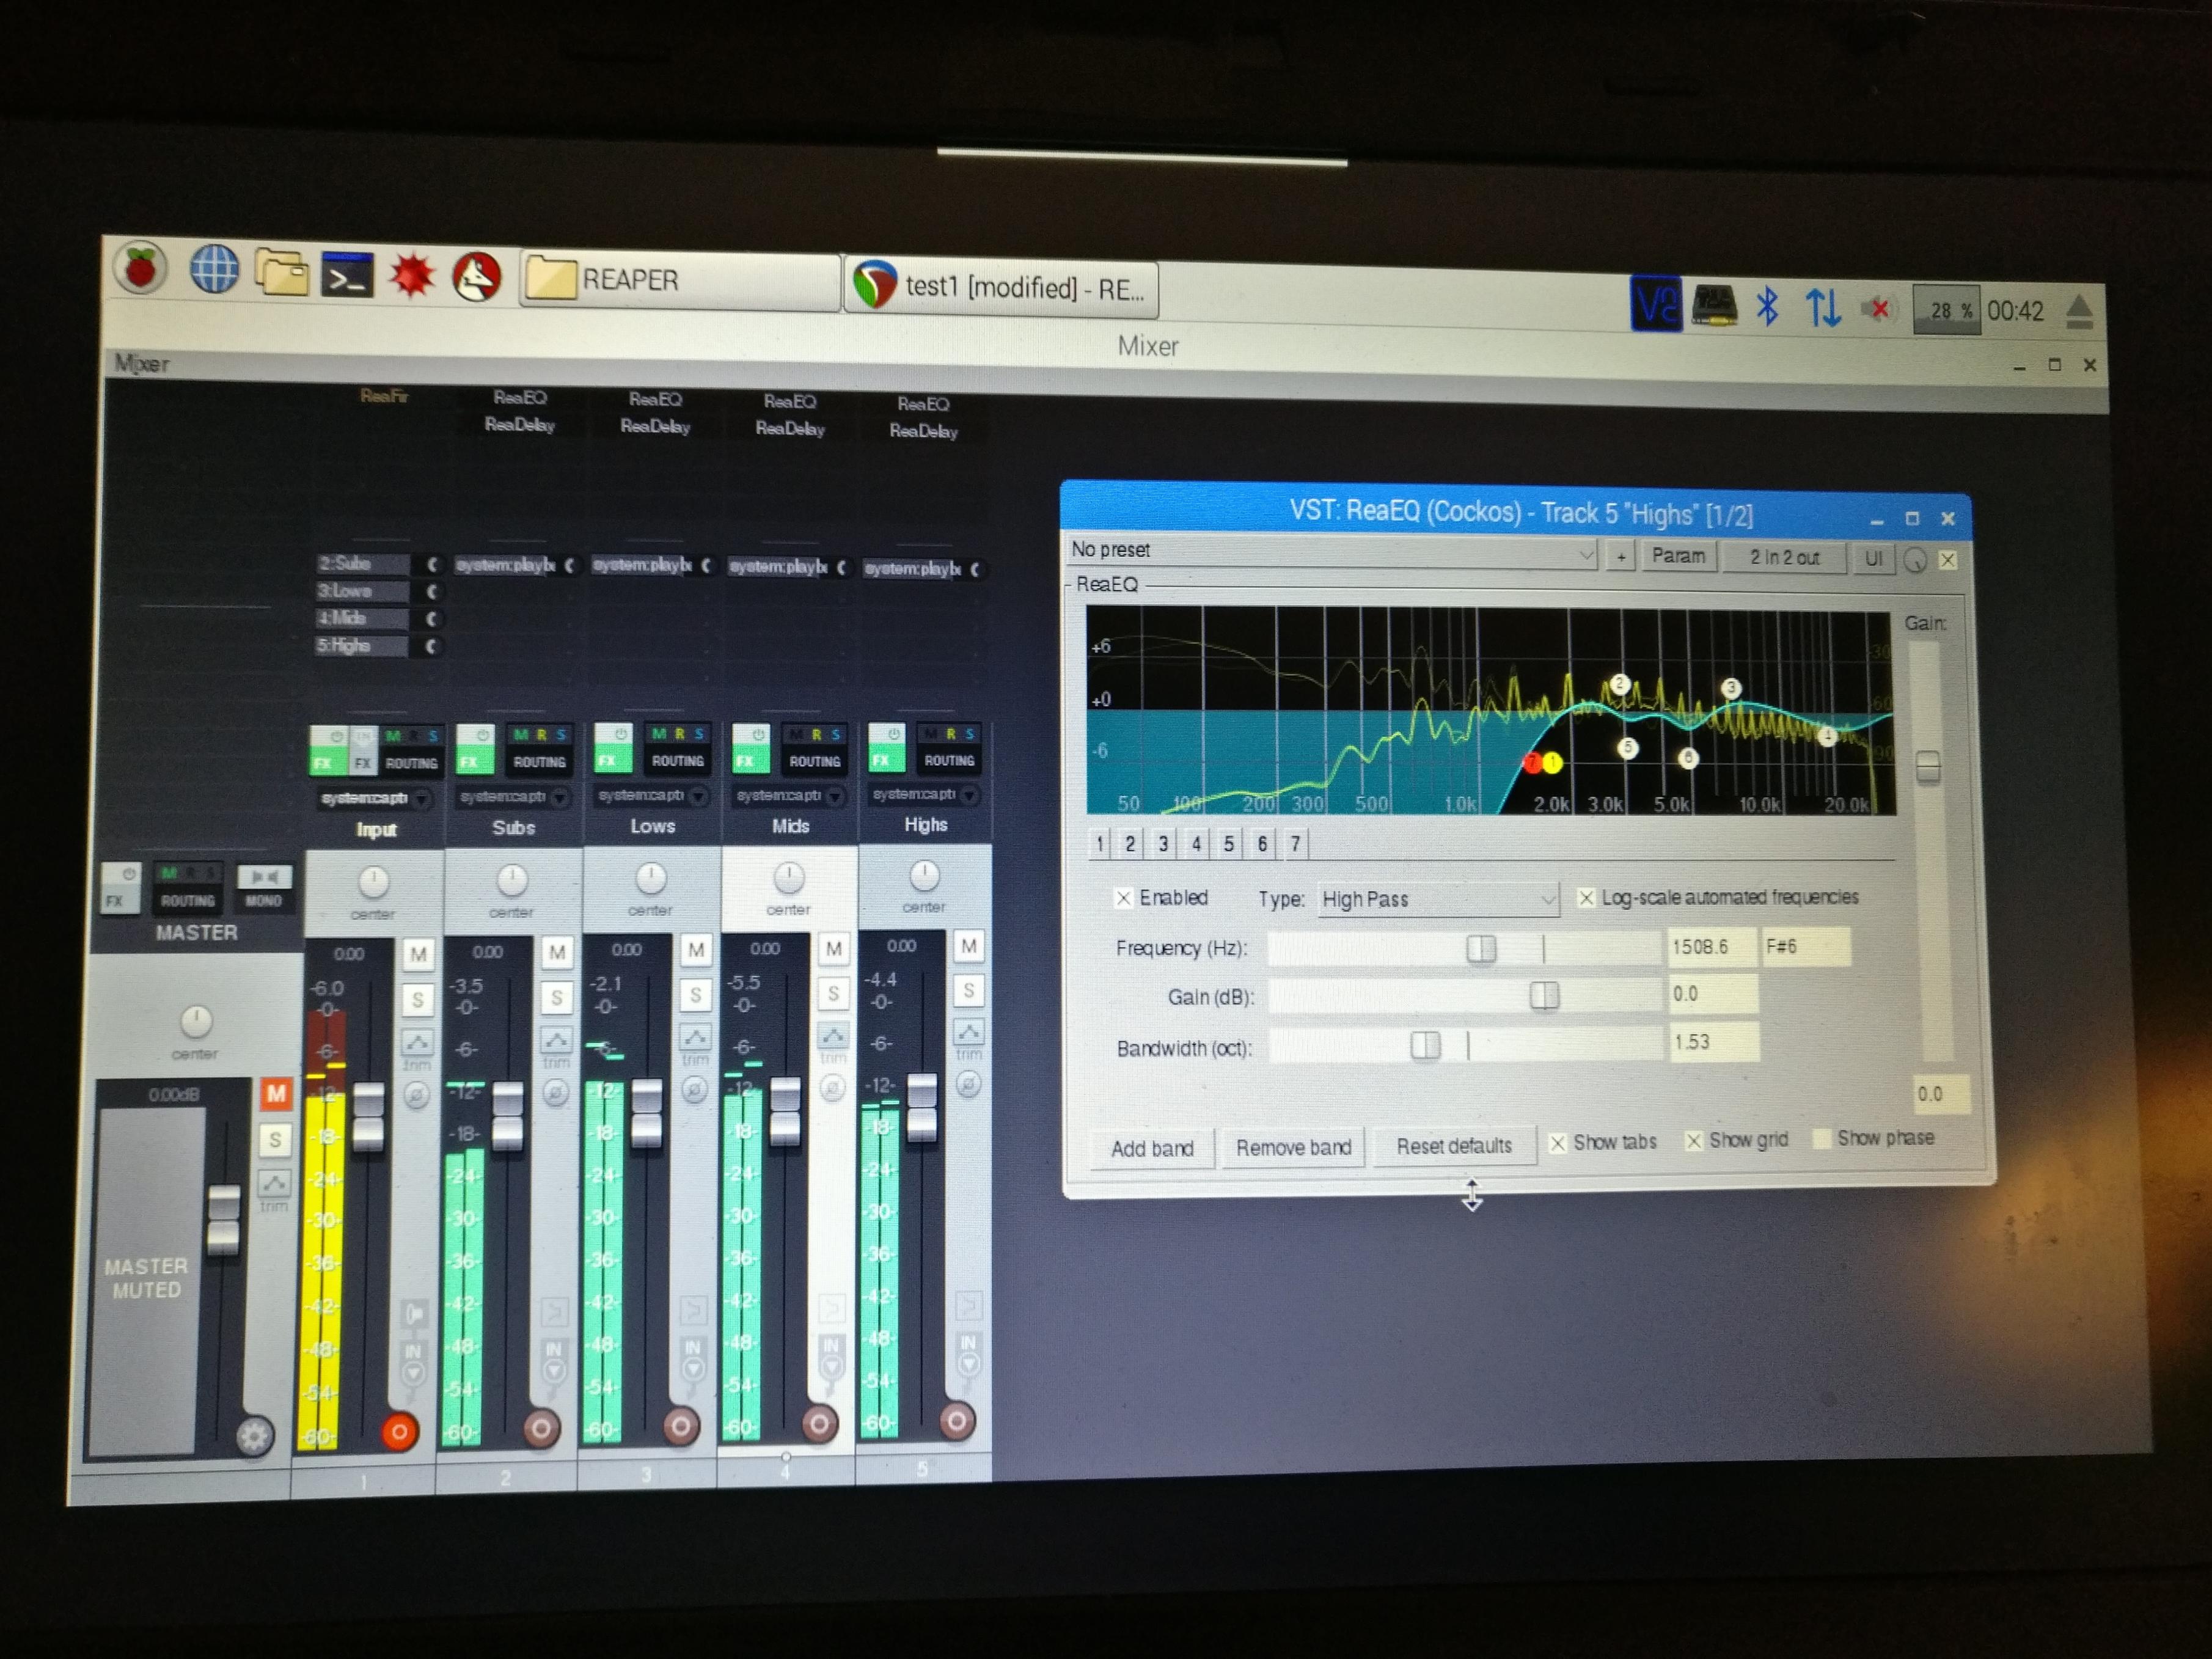Toggle Log-scale automated frequencies checkbox
The width and height of the screenshot is (2212, 1659).
click(1586, 898)
